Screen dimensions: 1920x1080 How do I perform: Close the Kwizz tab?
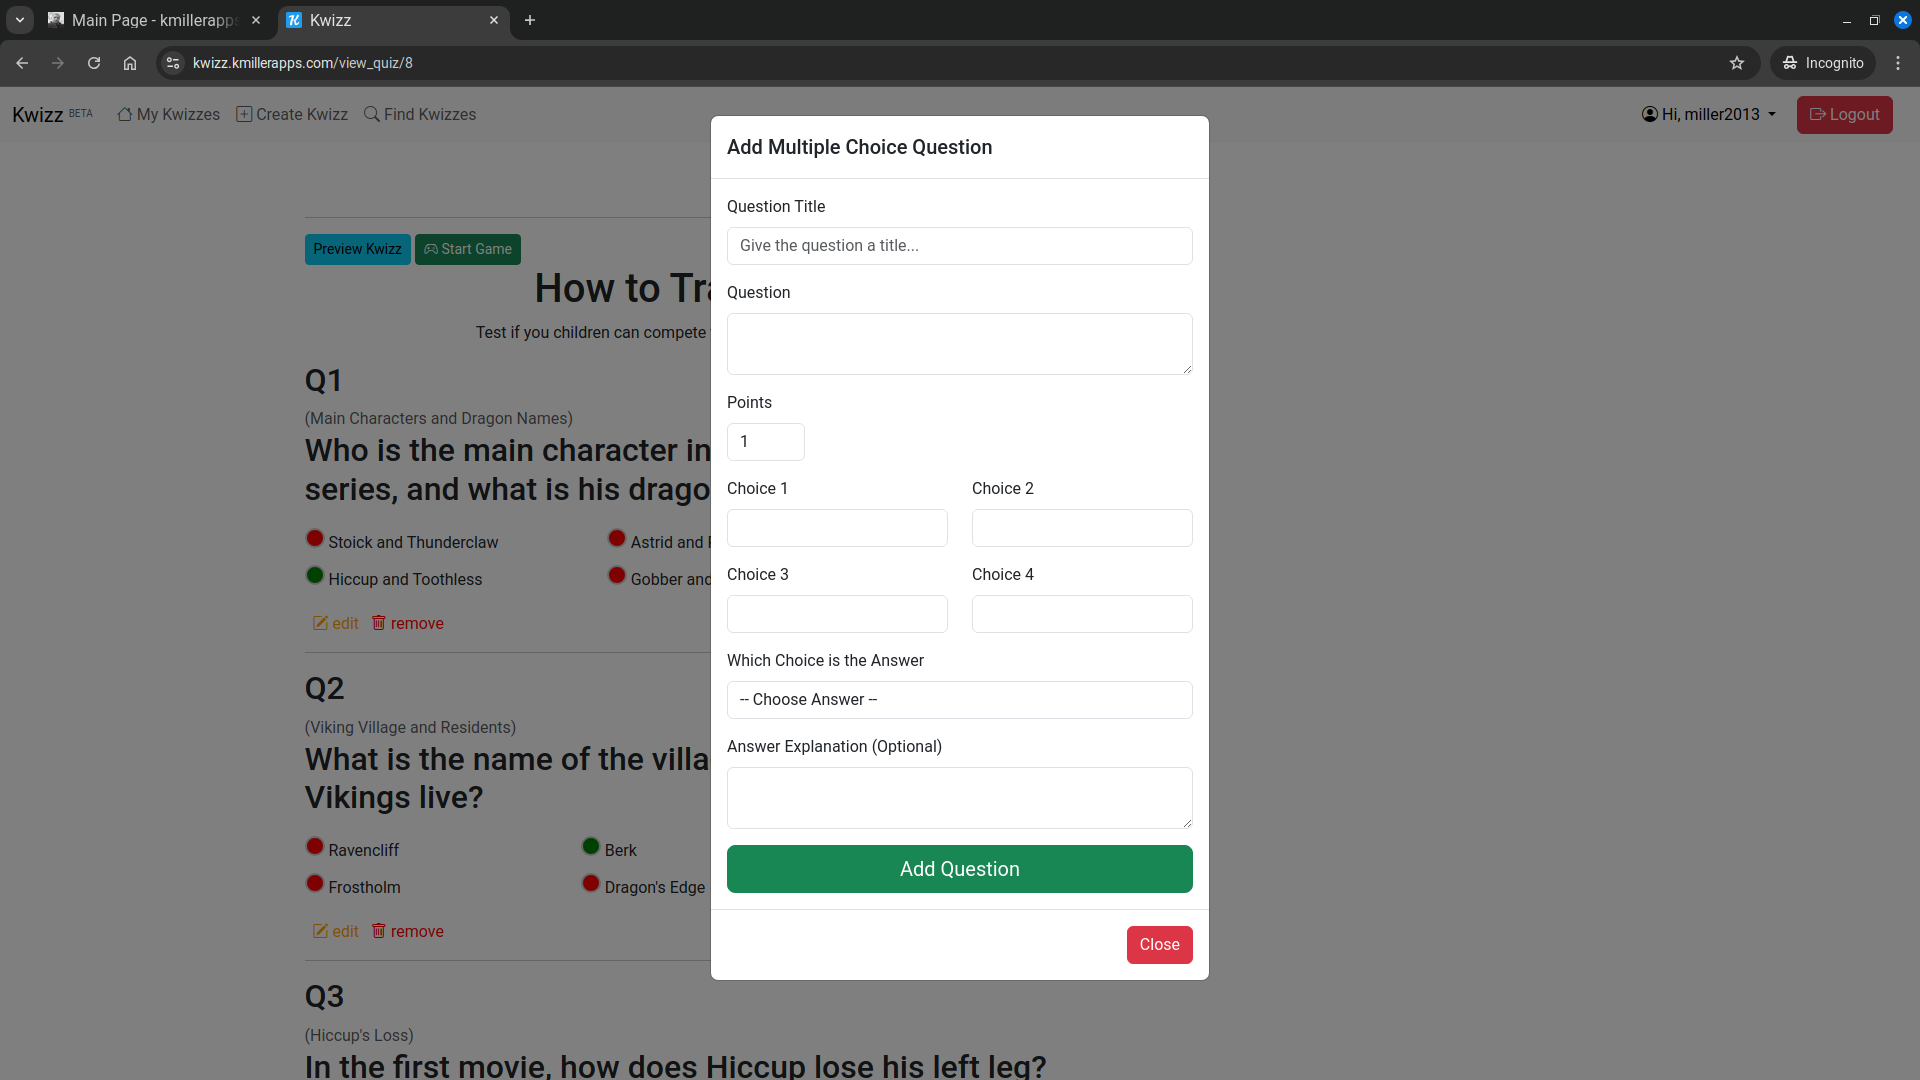coord(494,20)
